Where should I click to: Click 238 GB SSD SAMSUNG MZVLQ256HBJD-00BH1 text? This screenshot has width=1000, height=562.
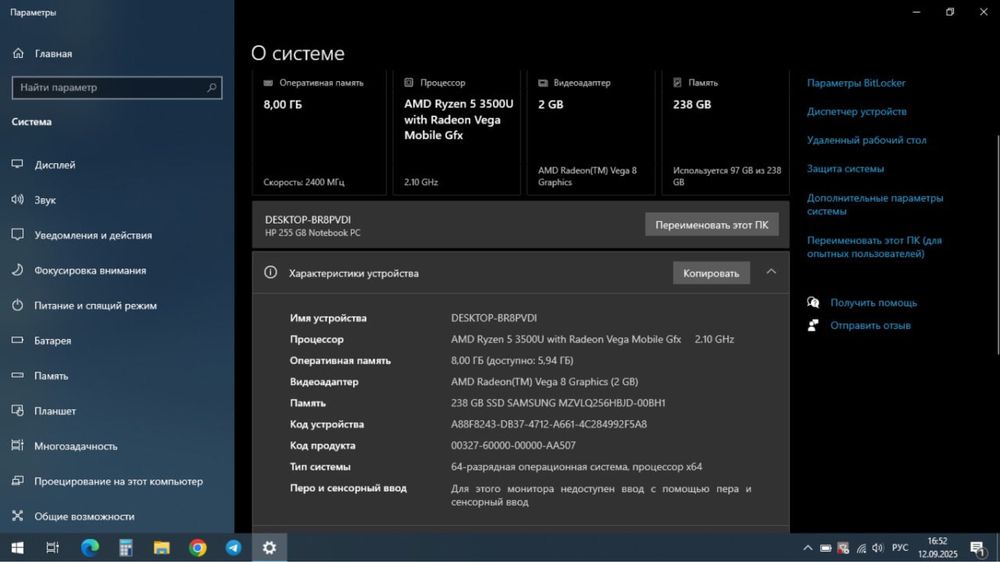558,403
